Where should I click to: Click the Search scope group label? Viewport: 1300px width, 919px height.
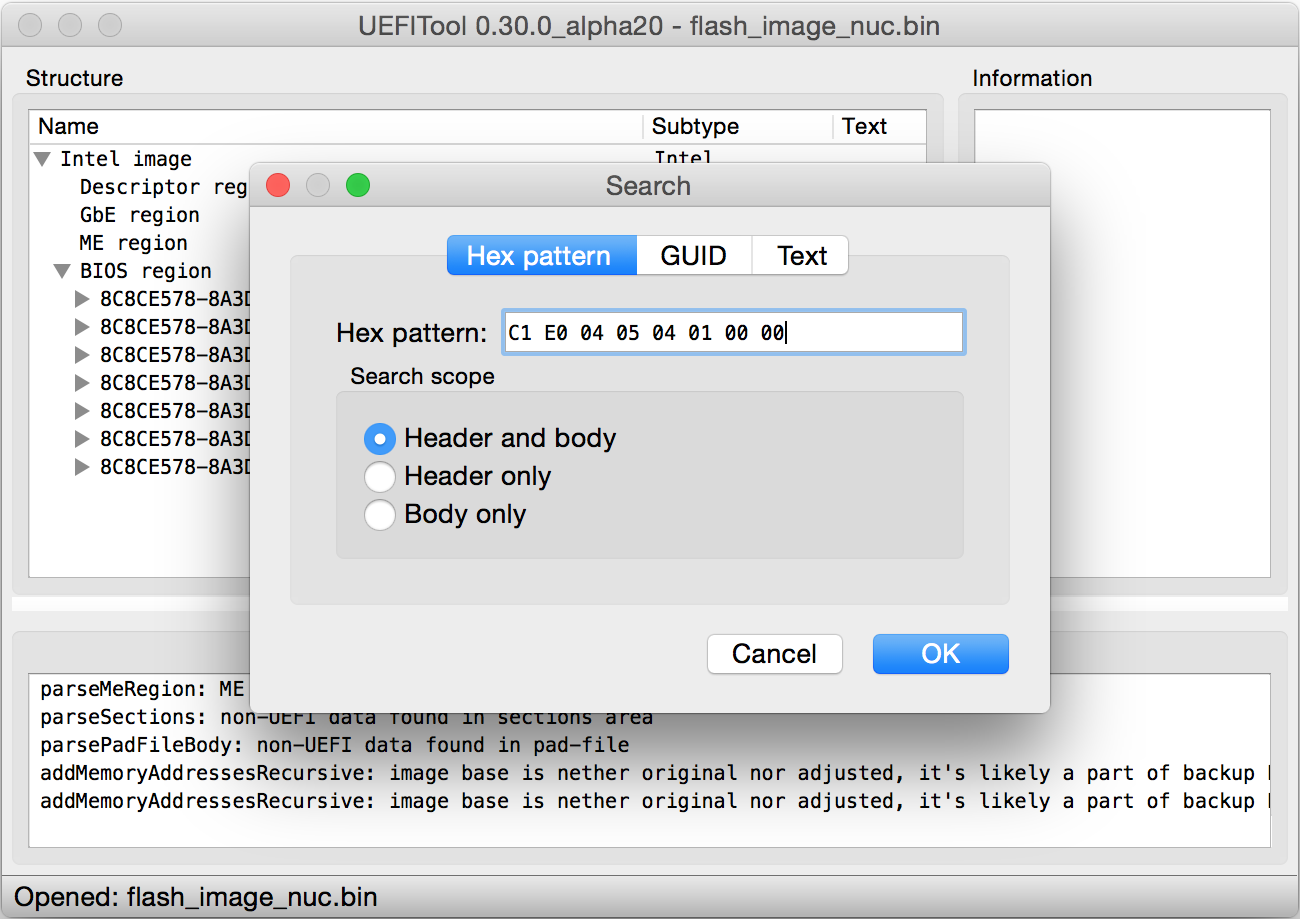[x=422, y=377]
